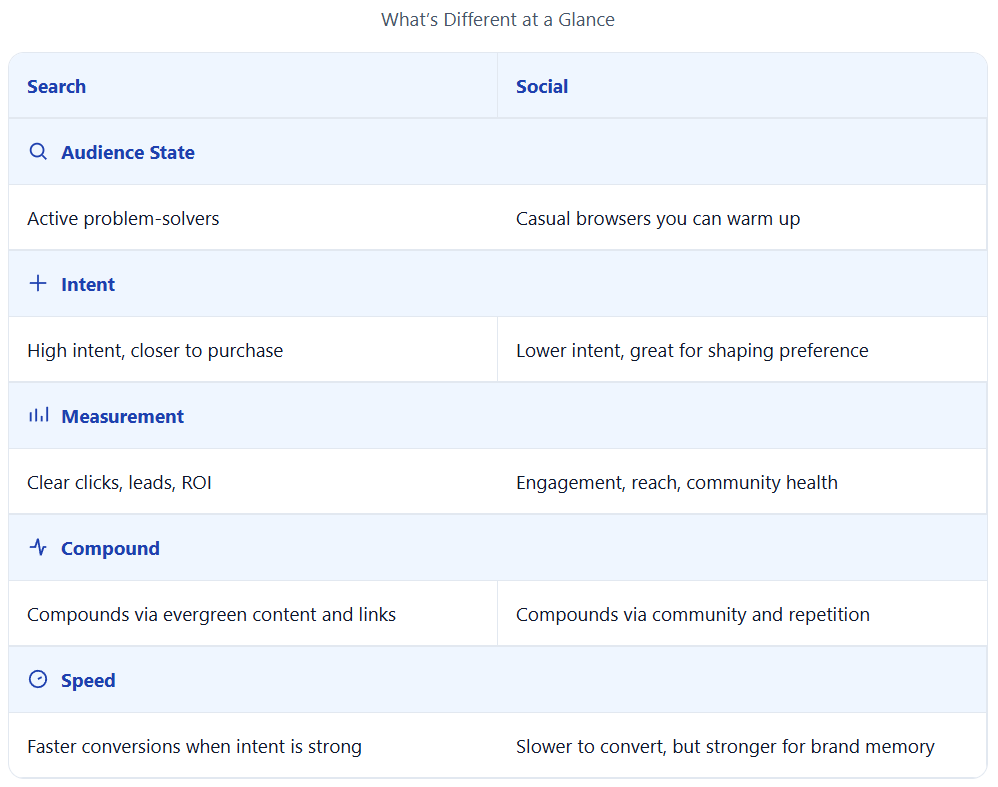Select the Social column header

(542, 87)
